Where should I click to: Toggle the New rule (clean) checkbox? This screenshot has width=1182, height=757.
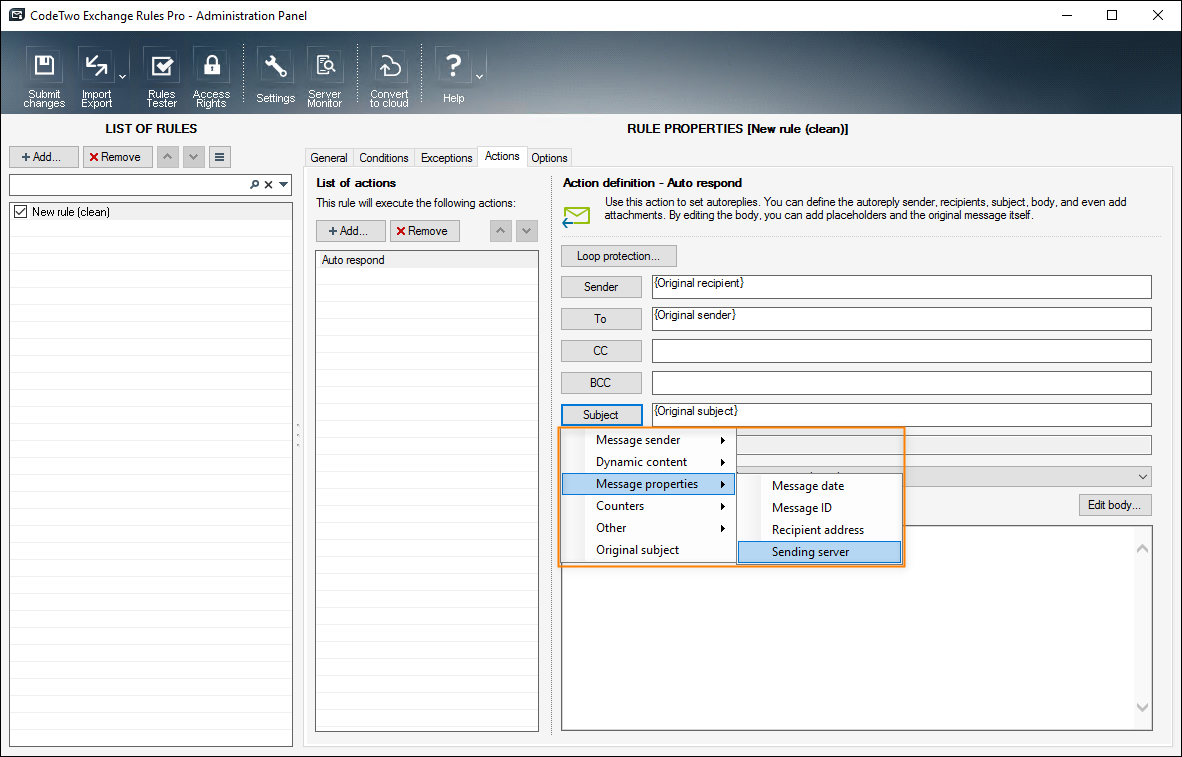pyautogui.click(x=20, y=212)
